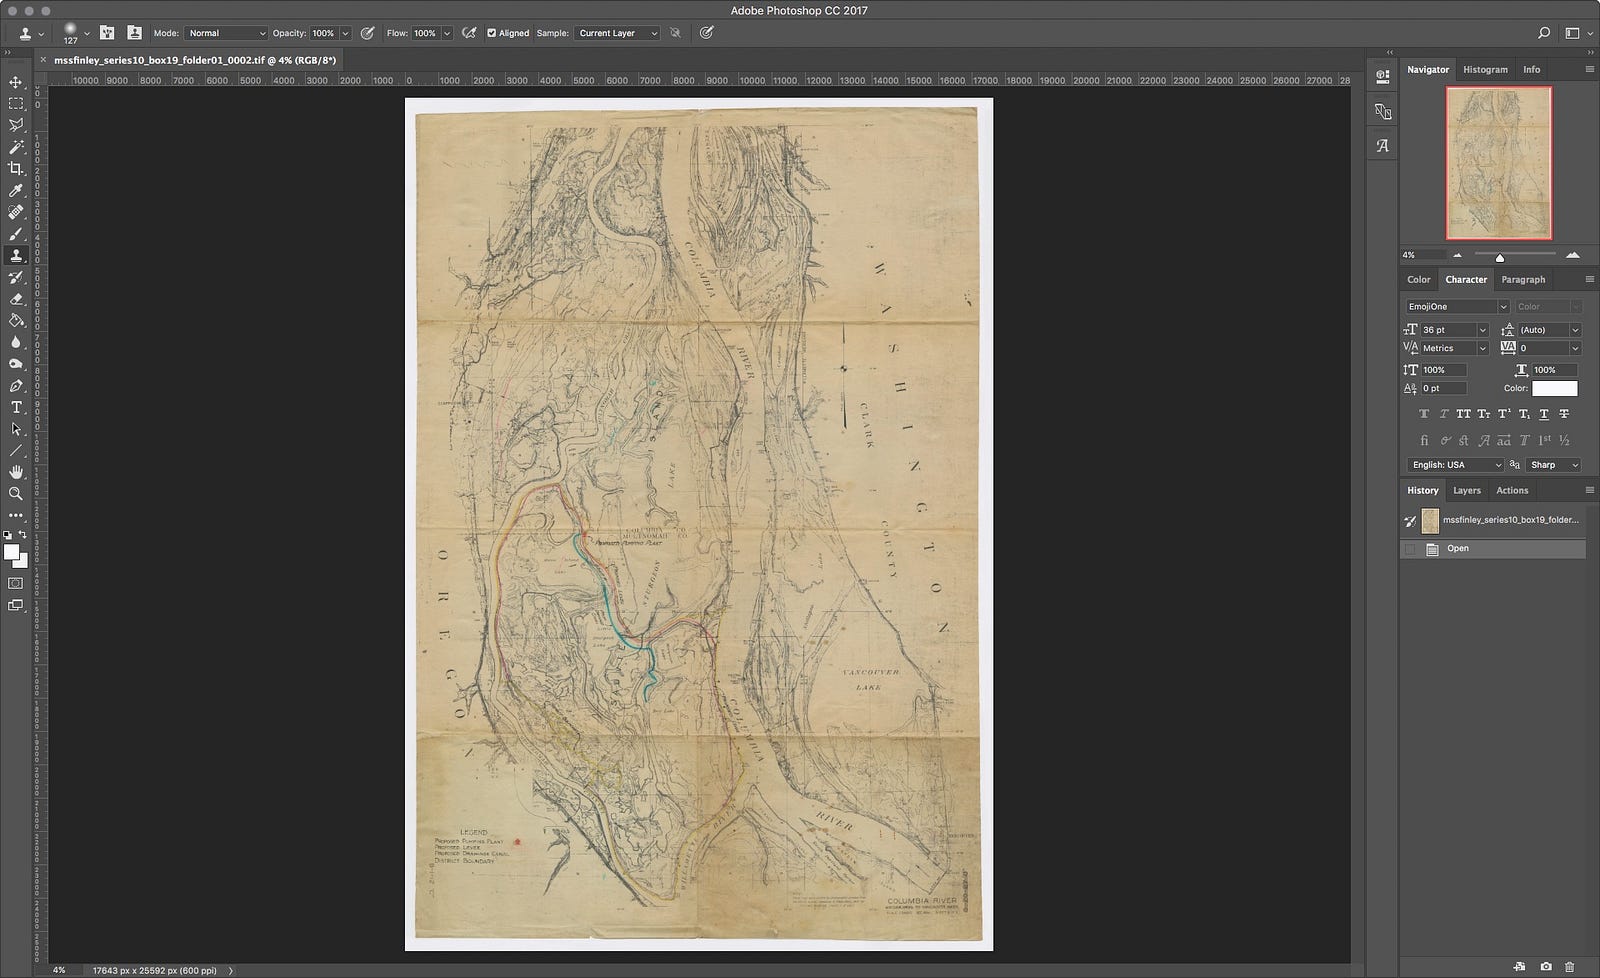Select the Zoom tool in toolbar
1600x978 pixels.
coord(16,494)
